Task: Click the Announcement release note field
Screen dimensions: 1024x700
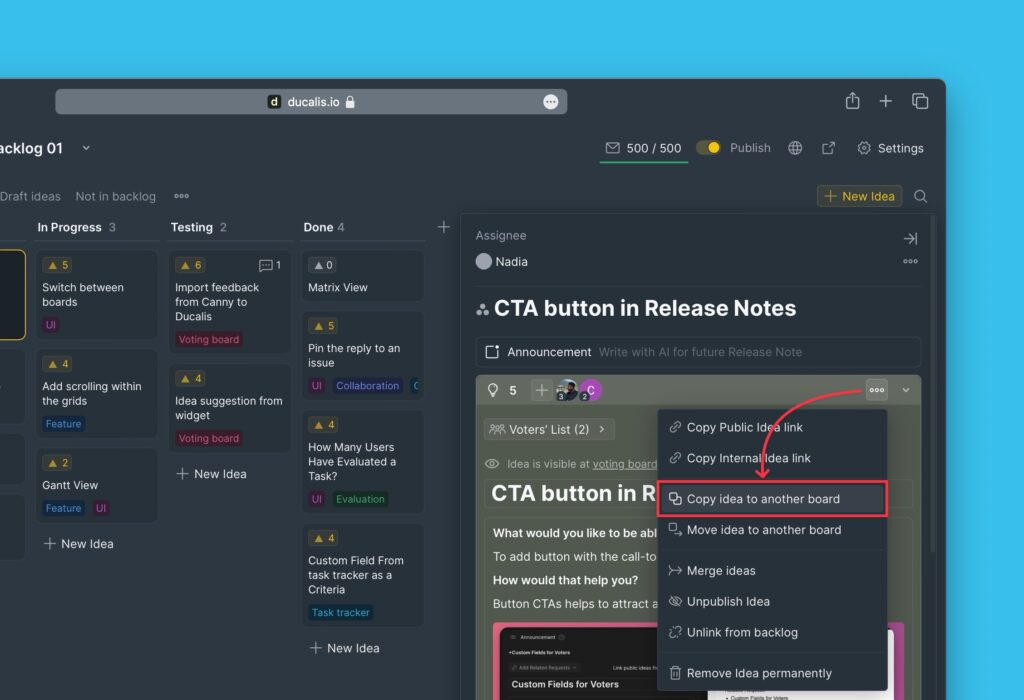Action: pyautogui.click(x=700, y=352)
